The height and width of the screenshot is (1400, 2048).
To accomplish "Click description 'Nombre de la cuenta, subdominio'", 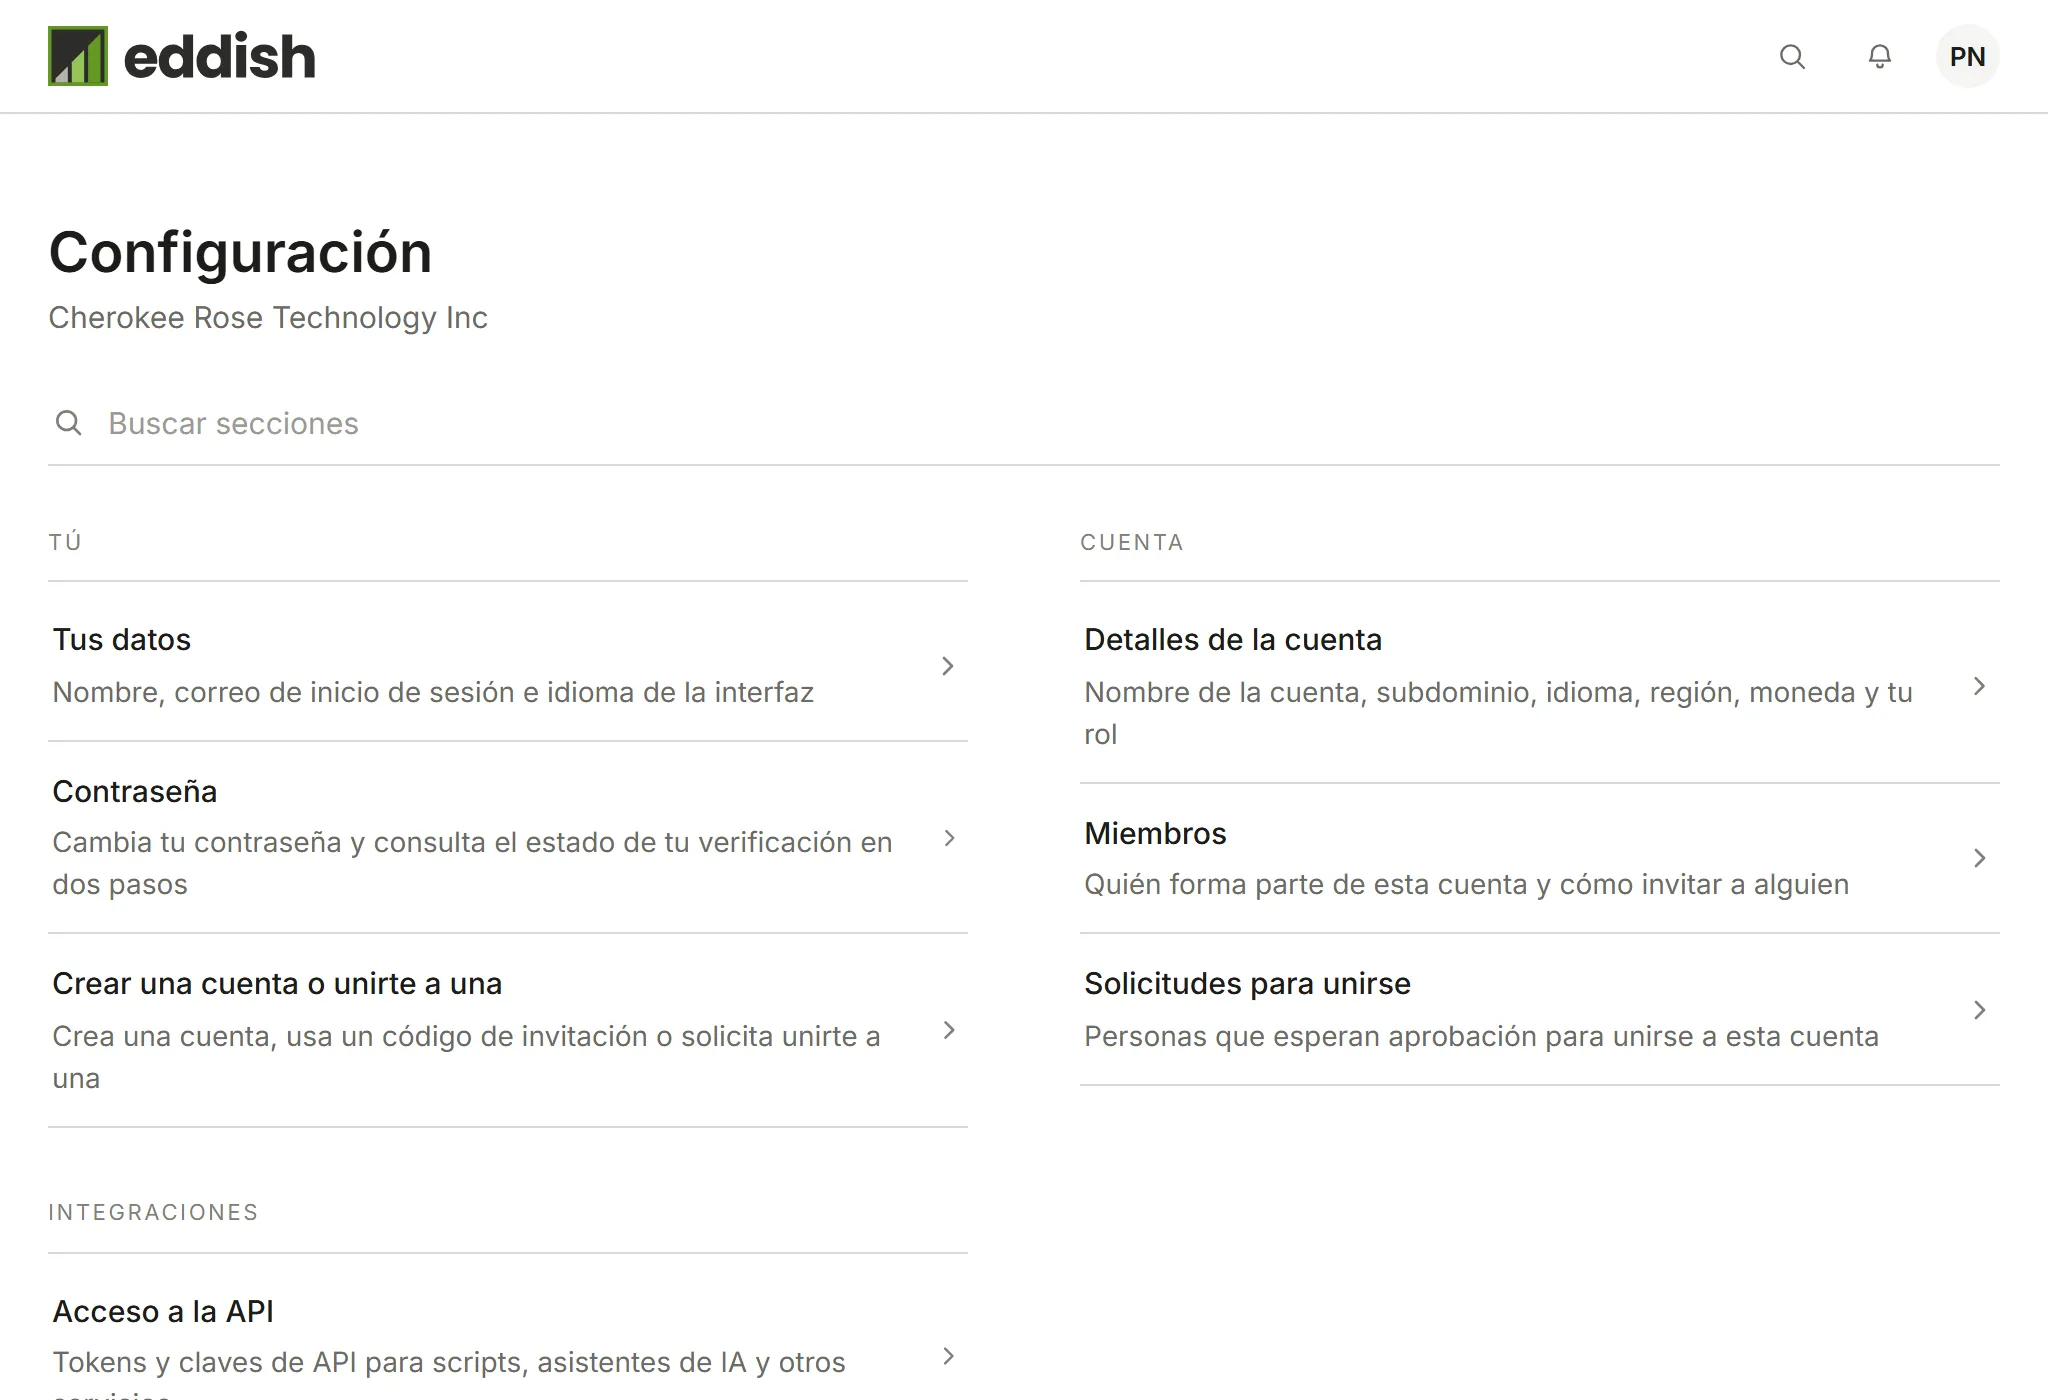I will click(1498, 713).
